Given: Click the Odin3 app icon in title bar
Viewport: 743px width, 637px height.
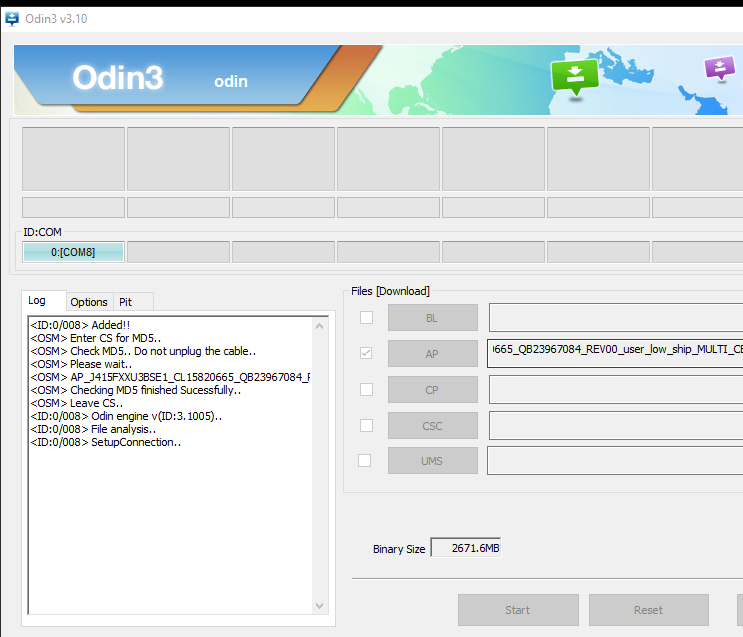Looking at the screenshot, I should (x=11, y=19).
